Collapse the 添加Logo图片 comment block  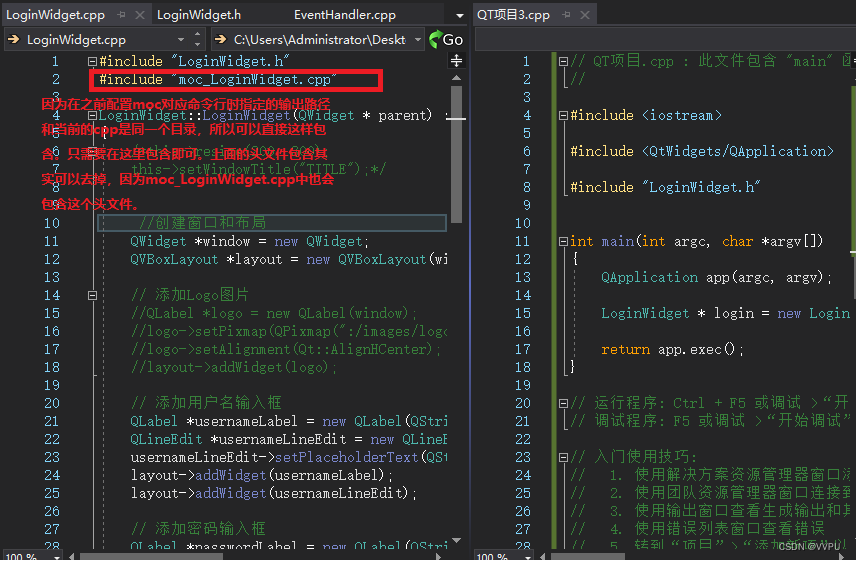pyautogui.click(x=92, y=295)
